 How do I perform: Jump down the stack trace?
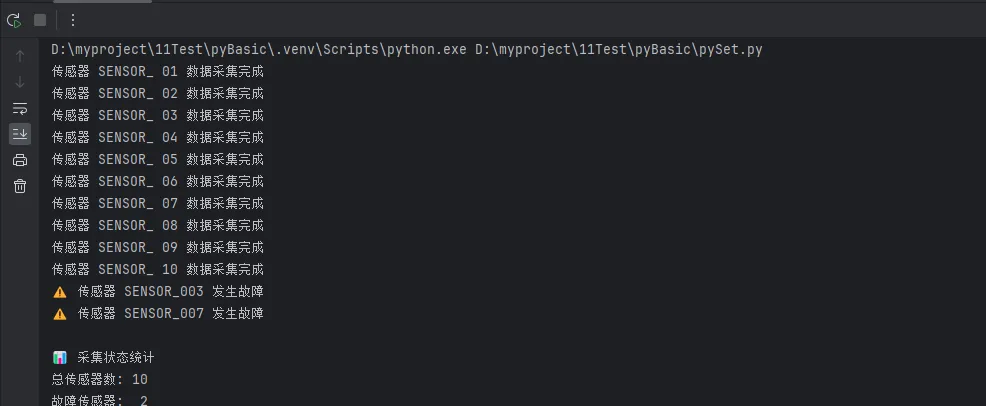click(20, 82)
